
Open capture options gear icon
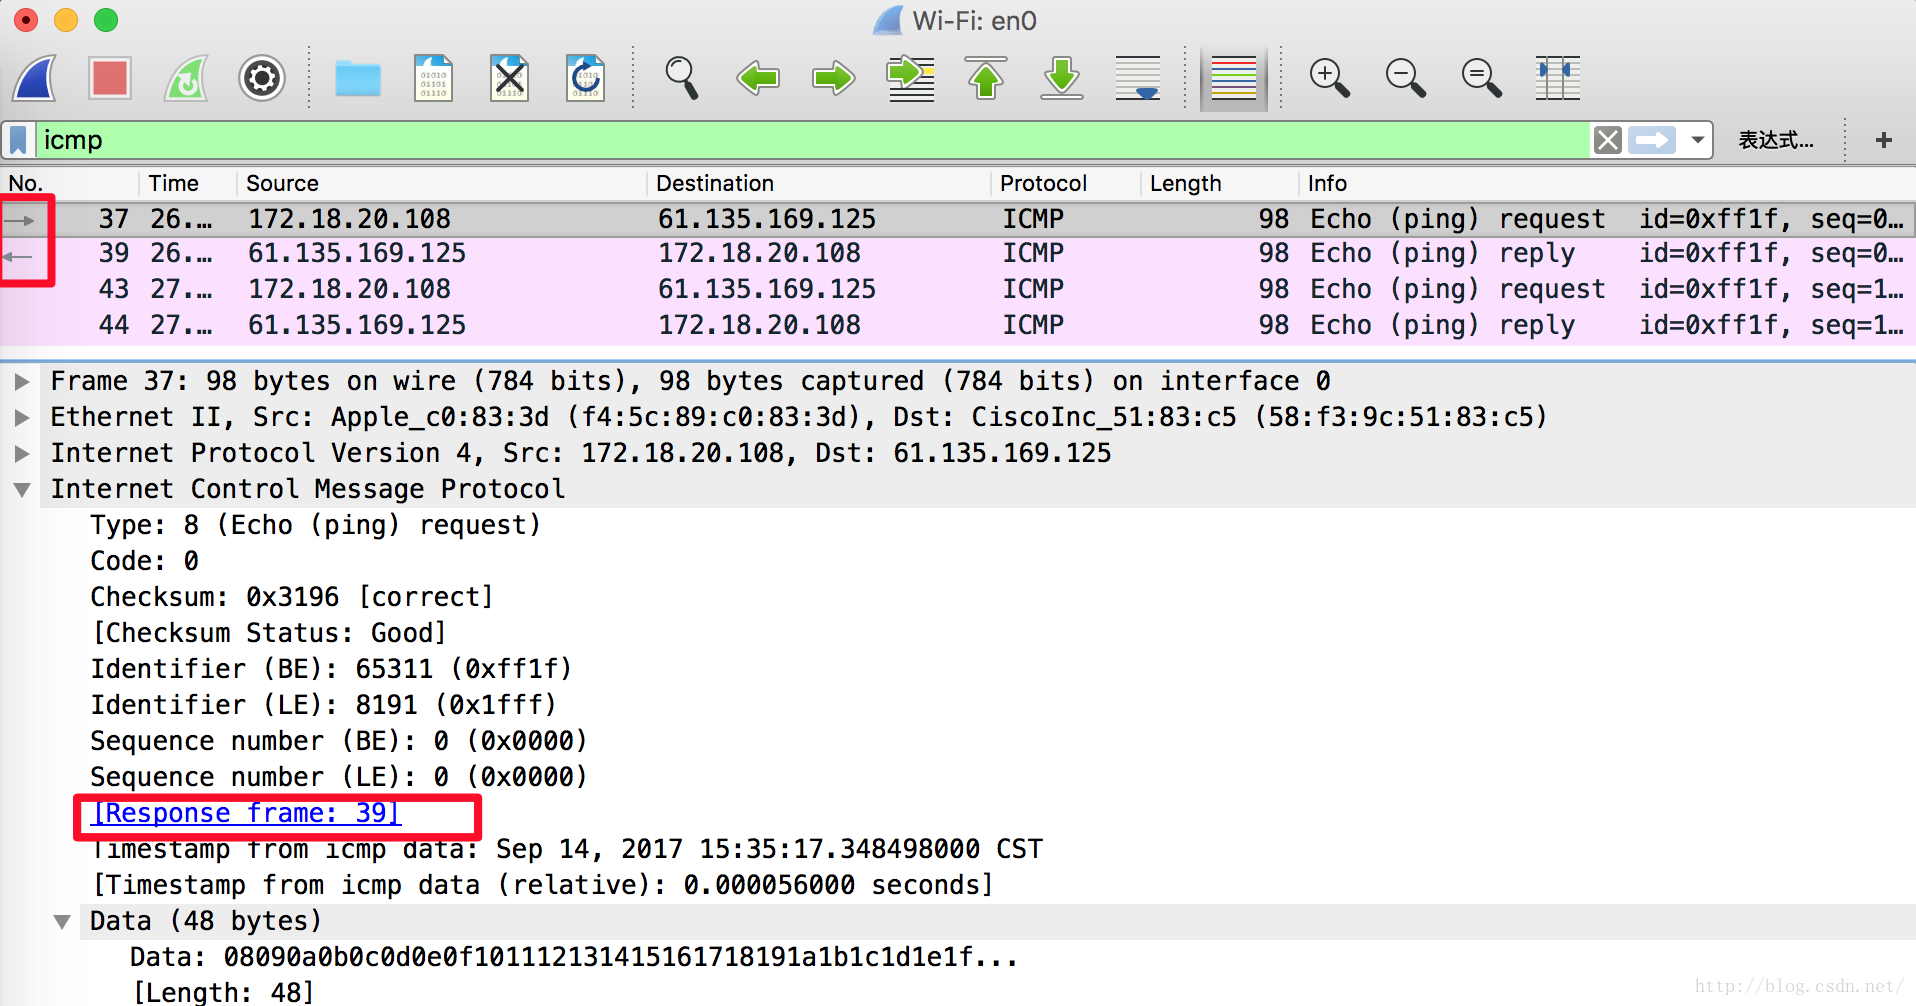(262, 78)
